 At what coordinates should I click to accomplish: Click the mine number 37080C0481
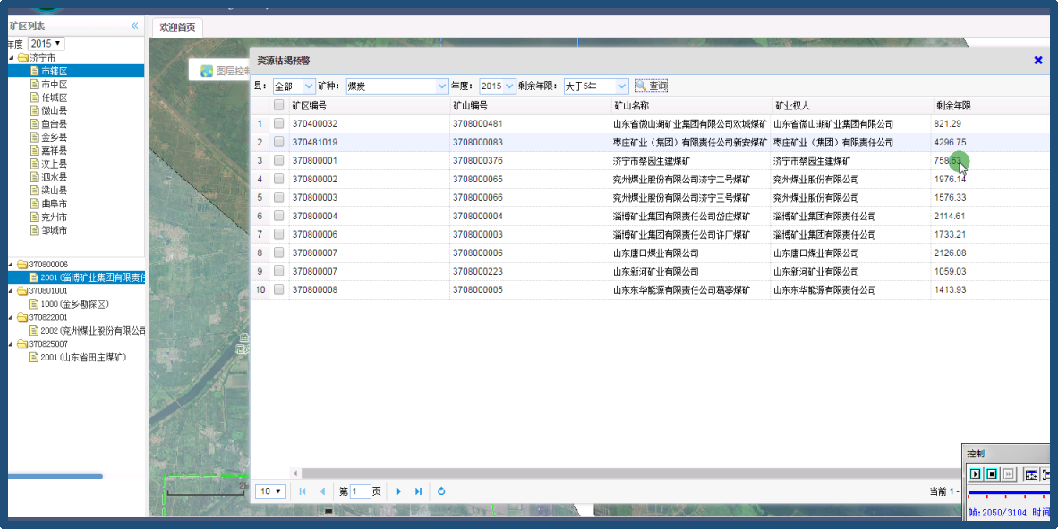[x=477, y=124]
